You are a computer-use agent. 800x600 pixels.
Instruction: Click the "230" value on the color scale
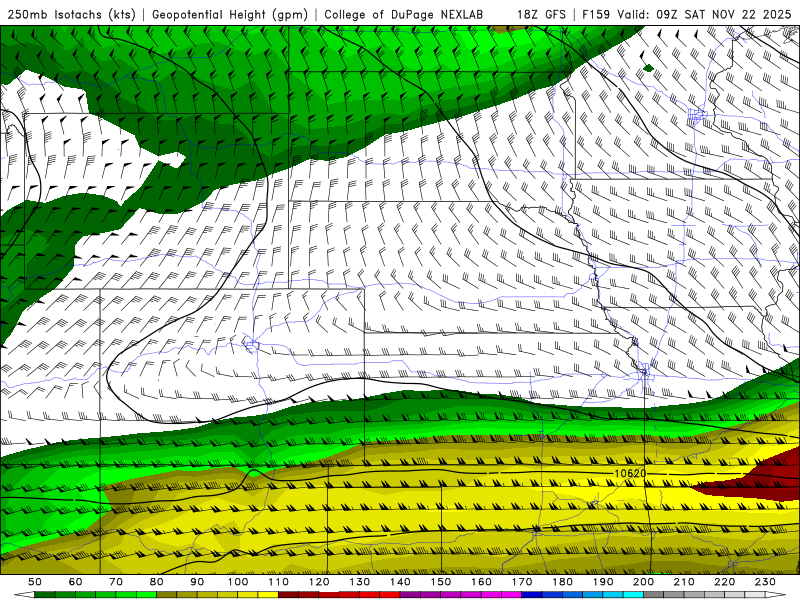coord(765,582)
